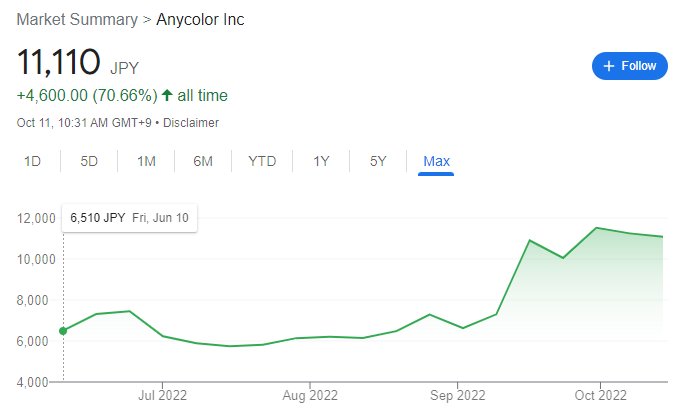Image resolution: width=687 pixels, height=411 pixels.
Task: Click the green data point on chart
Action: 63,331
